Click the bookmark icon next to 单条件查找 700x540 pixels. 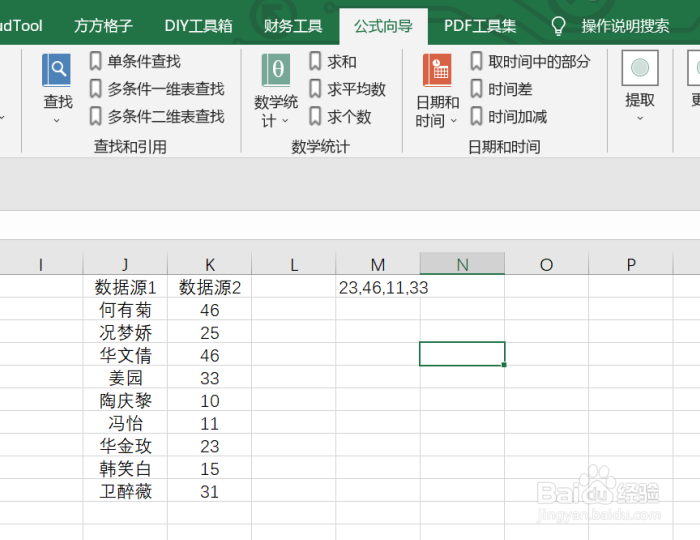pos(95,61)
